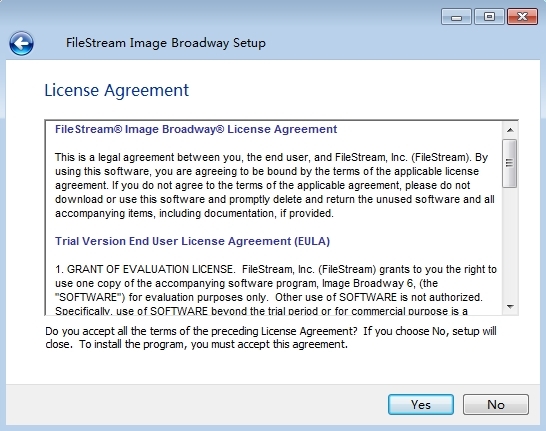Go back using the blue arrow button

(21, 44)
